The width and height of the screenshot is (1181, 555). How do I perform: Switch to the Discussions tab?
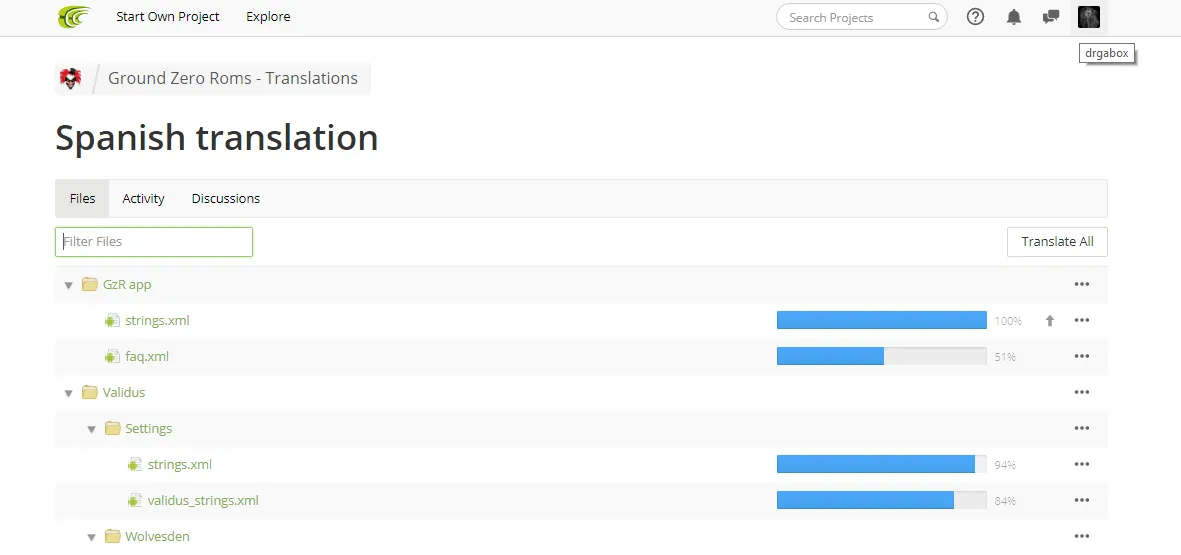pyautogui.click(x=226, y=199)
